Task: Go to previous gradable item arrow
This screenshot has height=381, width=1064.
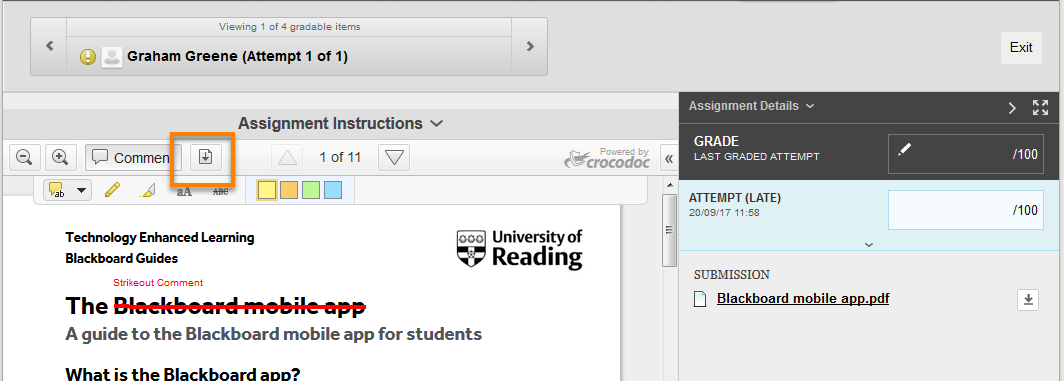Action: coord(49,46)
